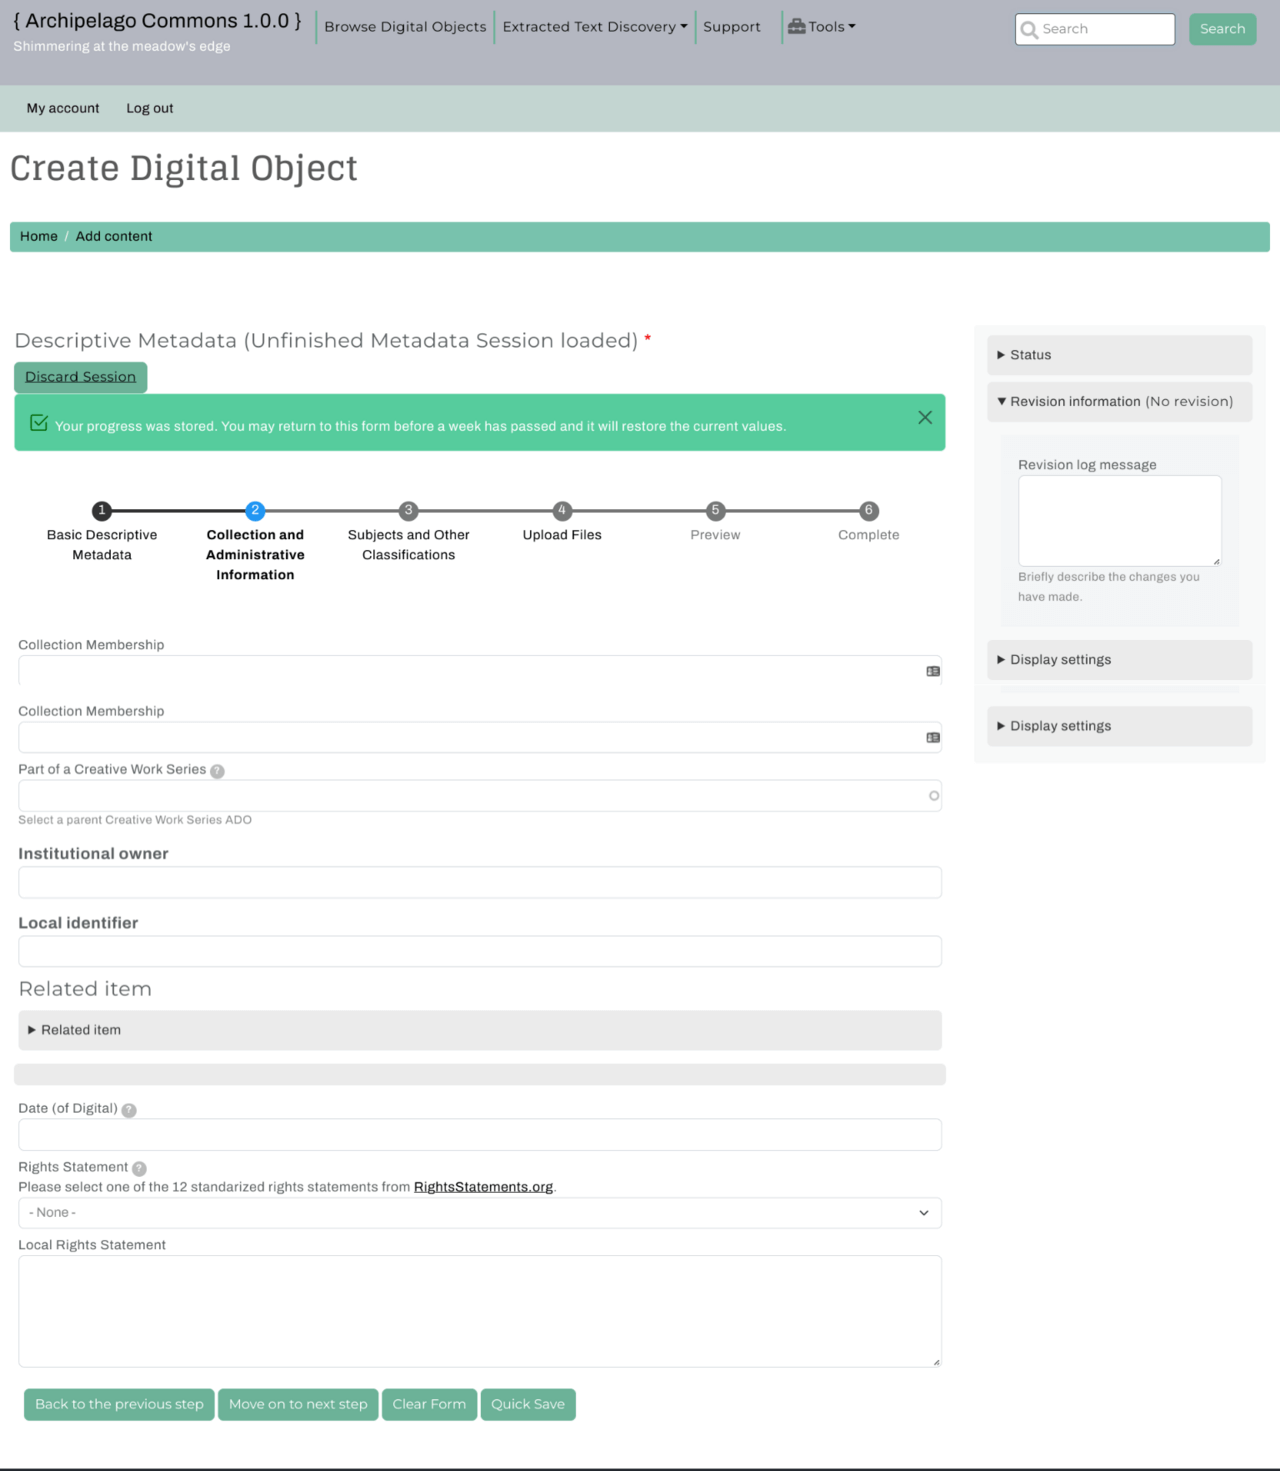Click Move on to next step
This screenshot has width=1280, height=1471.
(298, 1404)
